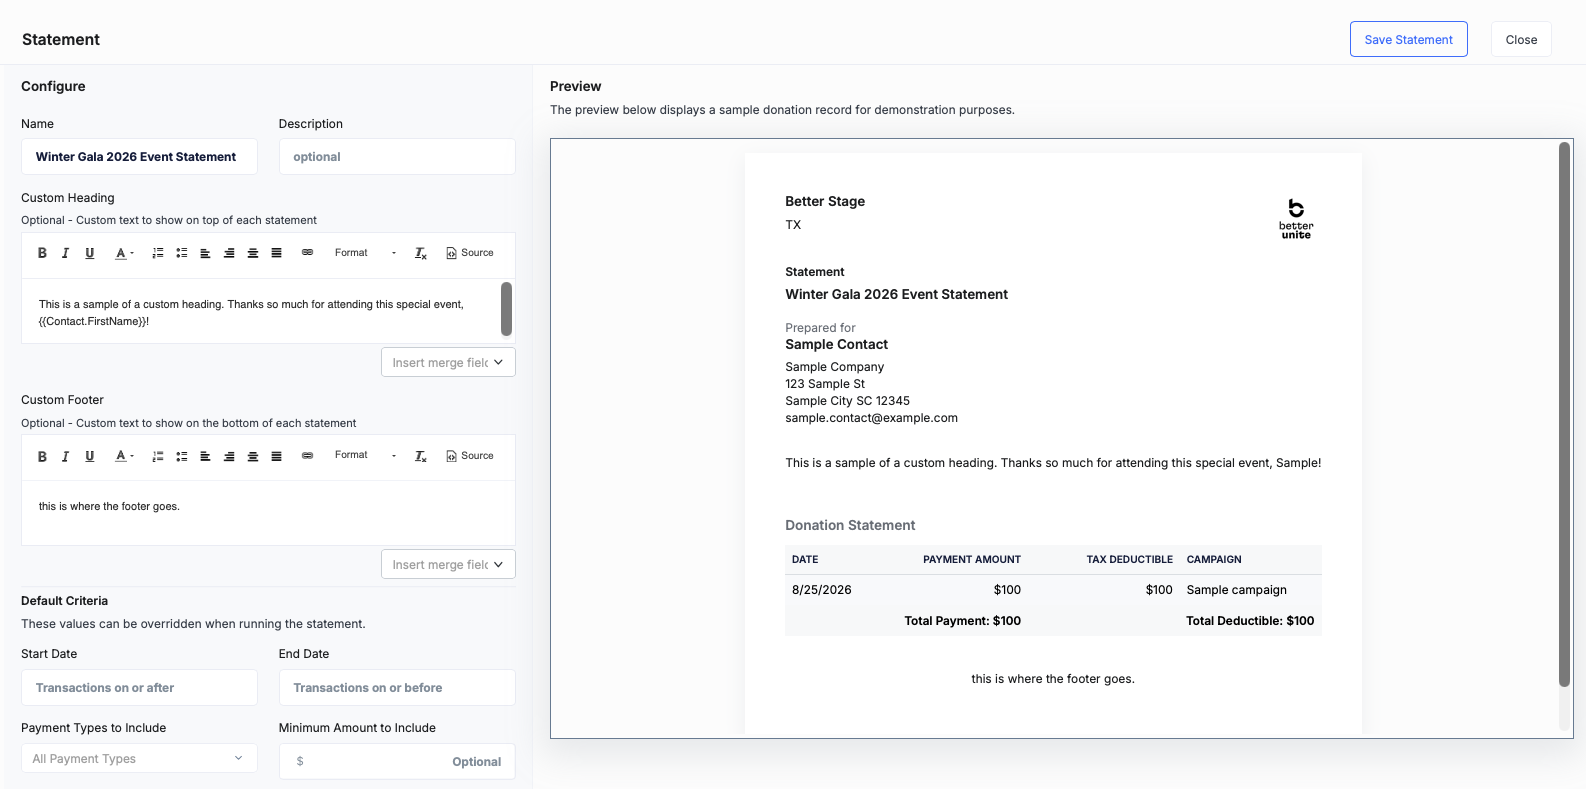This screenshot has width=1586, height=789.
Task: Toggle underline in the Custom Footer editor
Action: [90, 456]
